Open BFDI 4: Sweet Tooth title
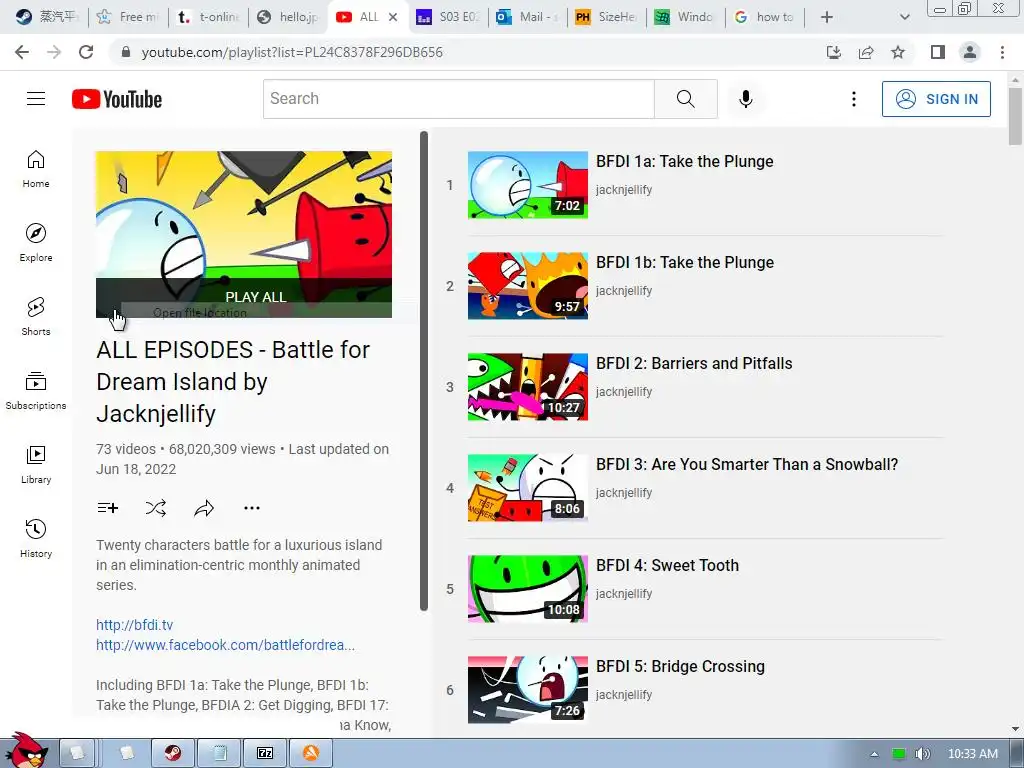 (x=667, y=566)
